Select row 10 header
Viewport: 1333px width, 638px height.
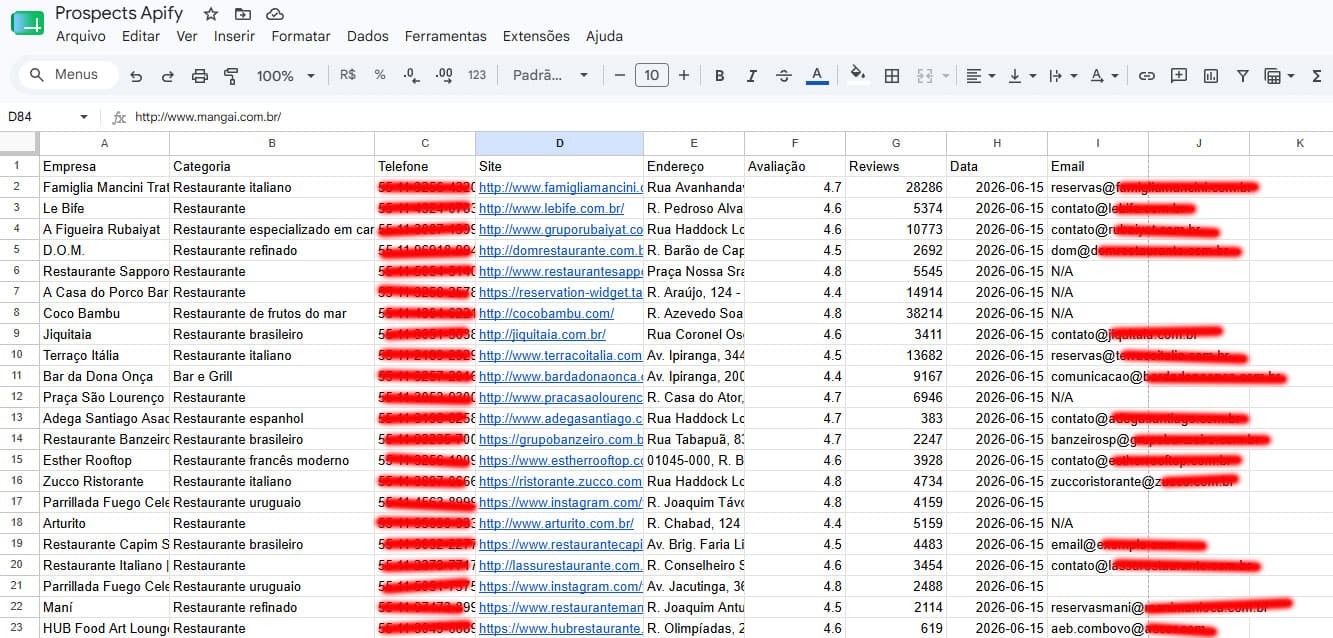pos(17,355)
